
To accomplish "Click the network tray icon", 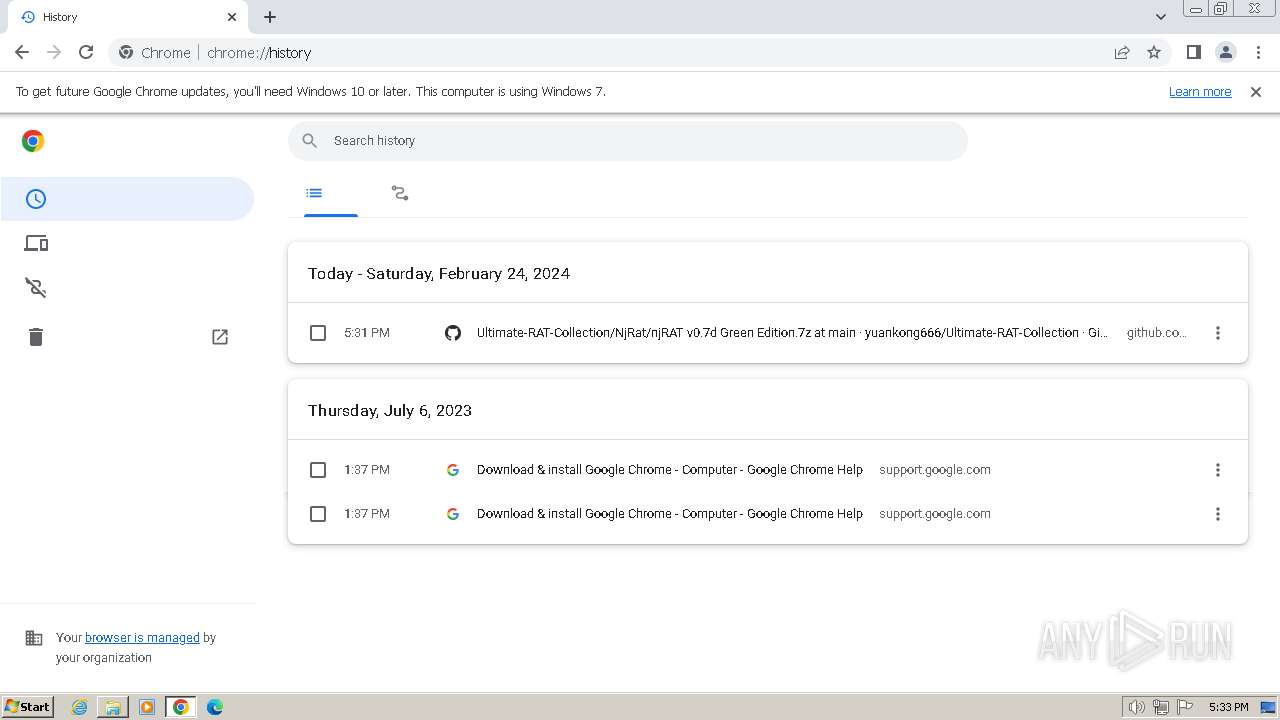I will pos(1161,707).
